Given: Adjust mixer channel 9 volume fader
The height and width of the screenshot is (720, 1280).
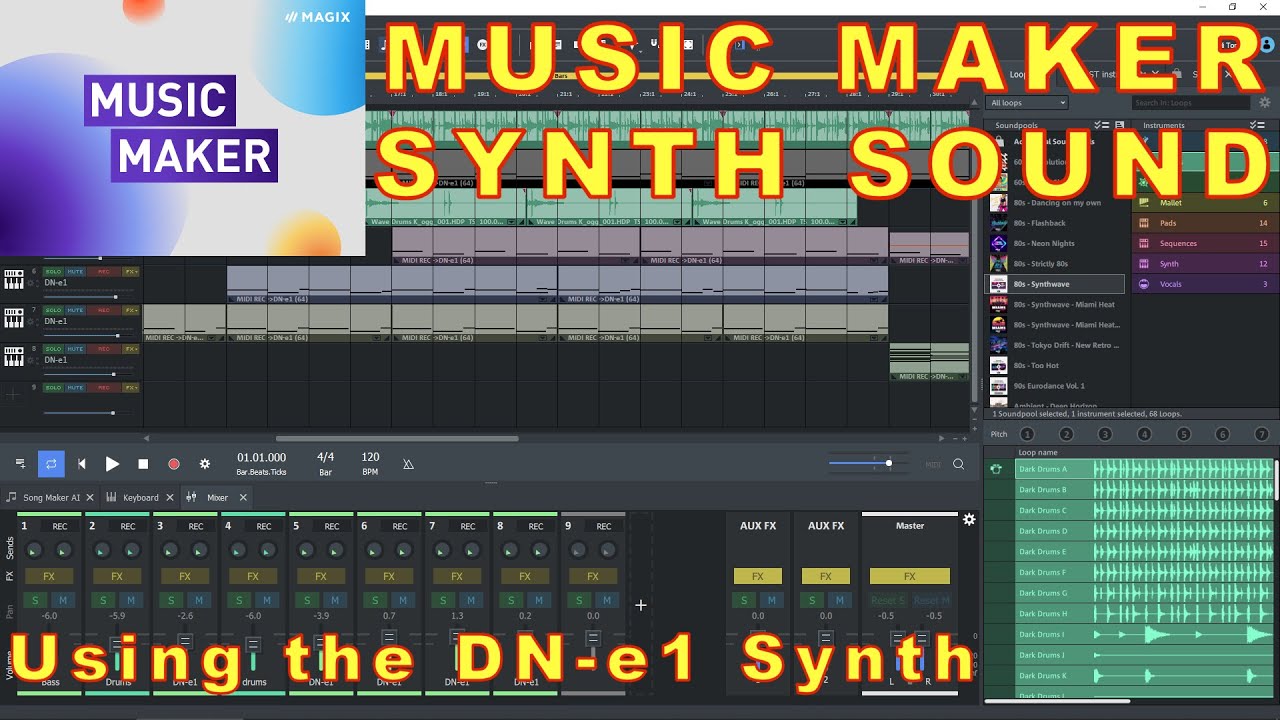Looking at the screenshot, I should pyautogui.click(x=593, y=638).
